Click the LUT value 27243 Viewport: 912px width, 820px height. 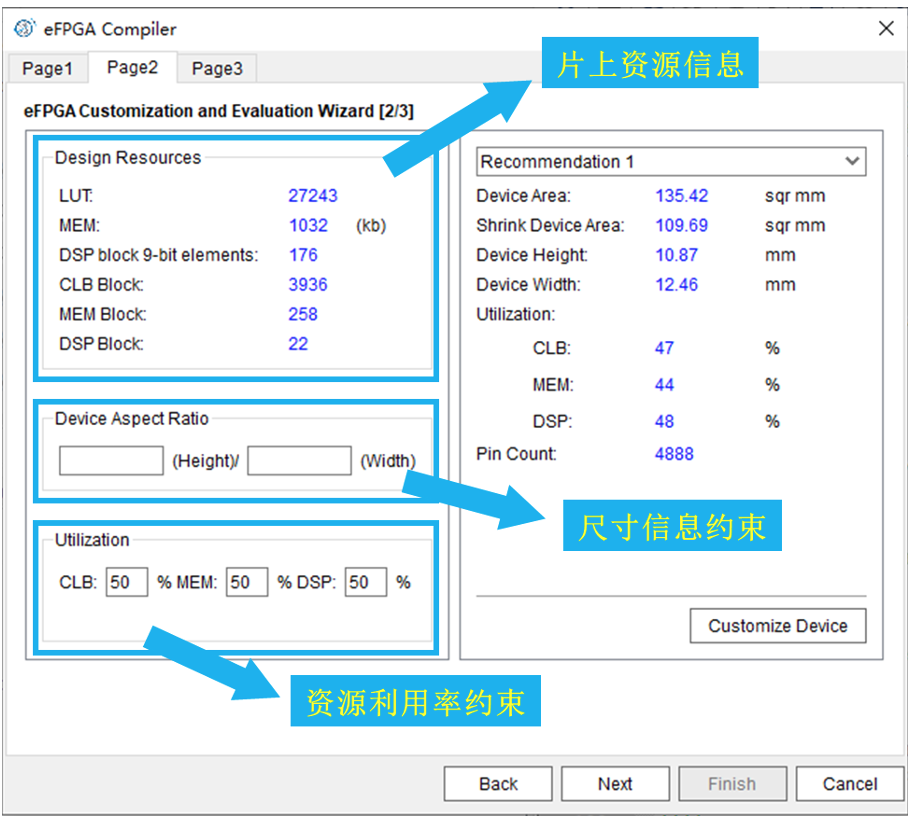point(313,197)
